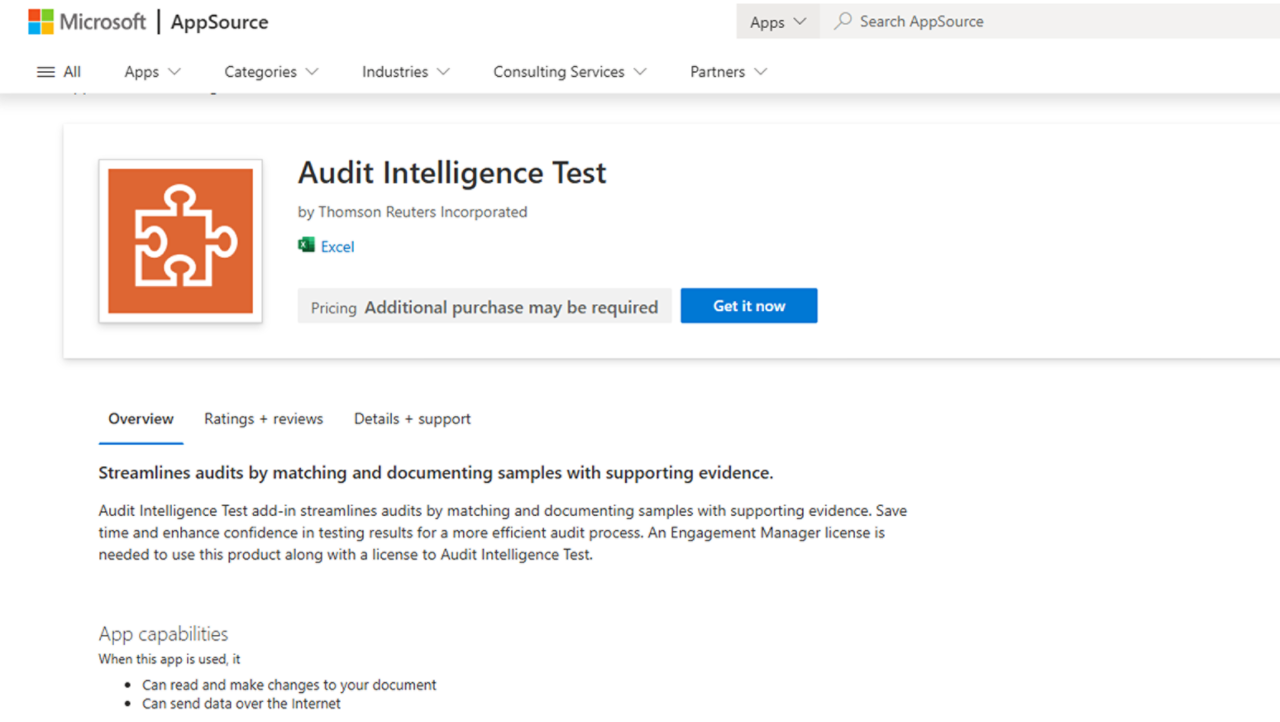The height and width of the screenshot is (722, 1280).
Task: Click the magnifier search icon
Action: 843,21
